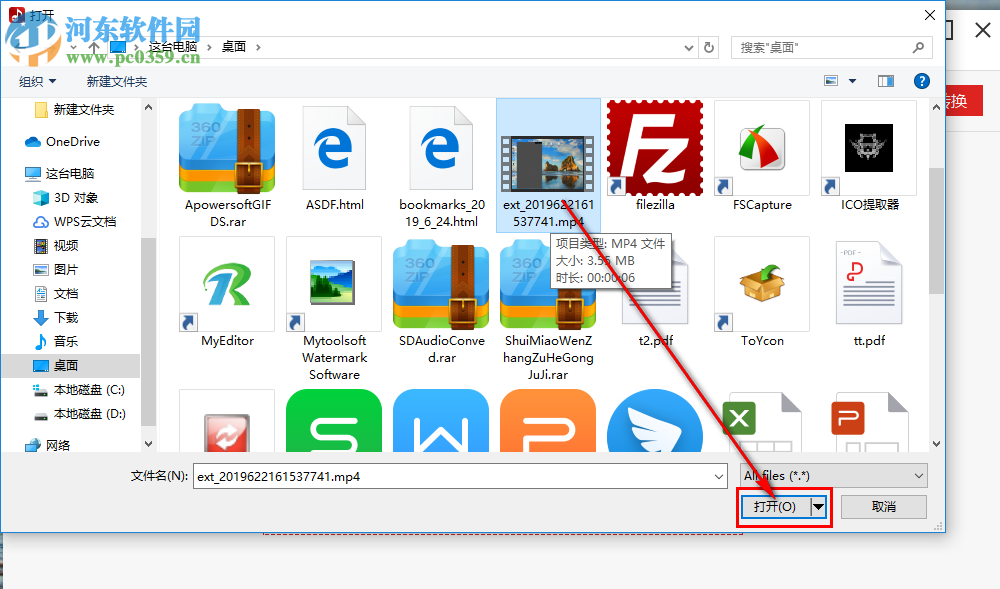Close the 打开 dialog window
The height and width of the screenshot is (589, 1000).
(930, 15)
